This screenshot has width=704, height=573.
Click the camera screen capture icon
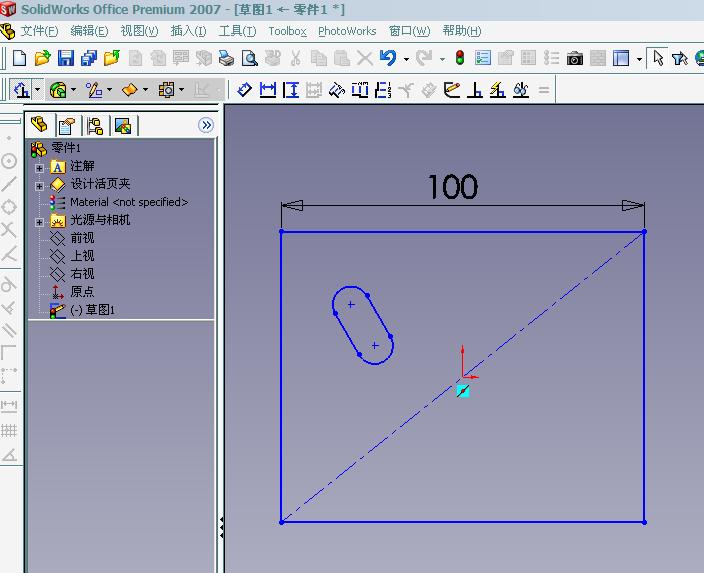(x=575, y=58)
